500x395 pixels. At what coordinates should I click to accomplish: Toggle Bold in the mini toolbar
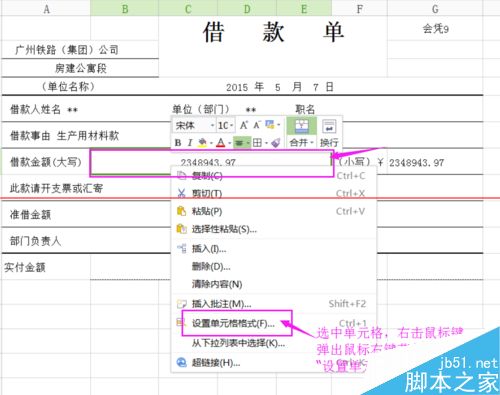[178, 143]
